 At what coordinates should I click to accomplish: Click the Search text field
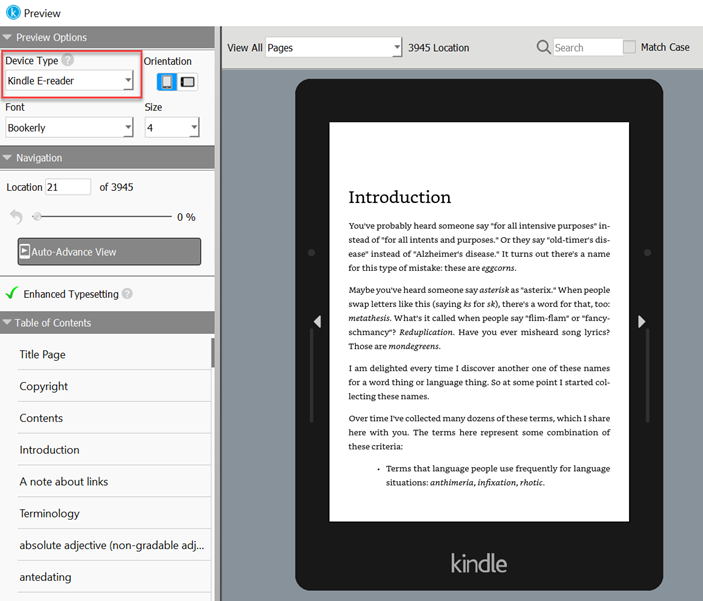(x=588, y=47)
